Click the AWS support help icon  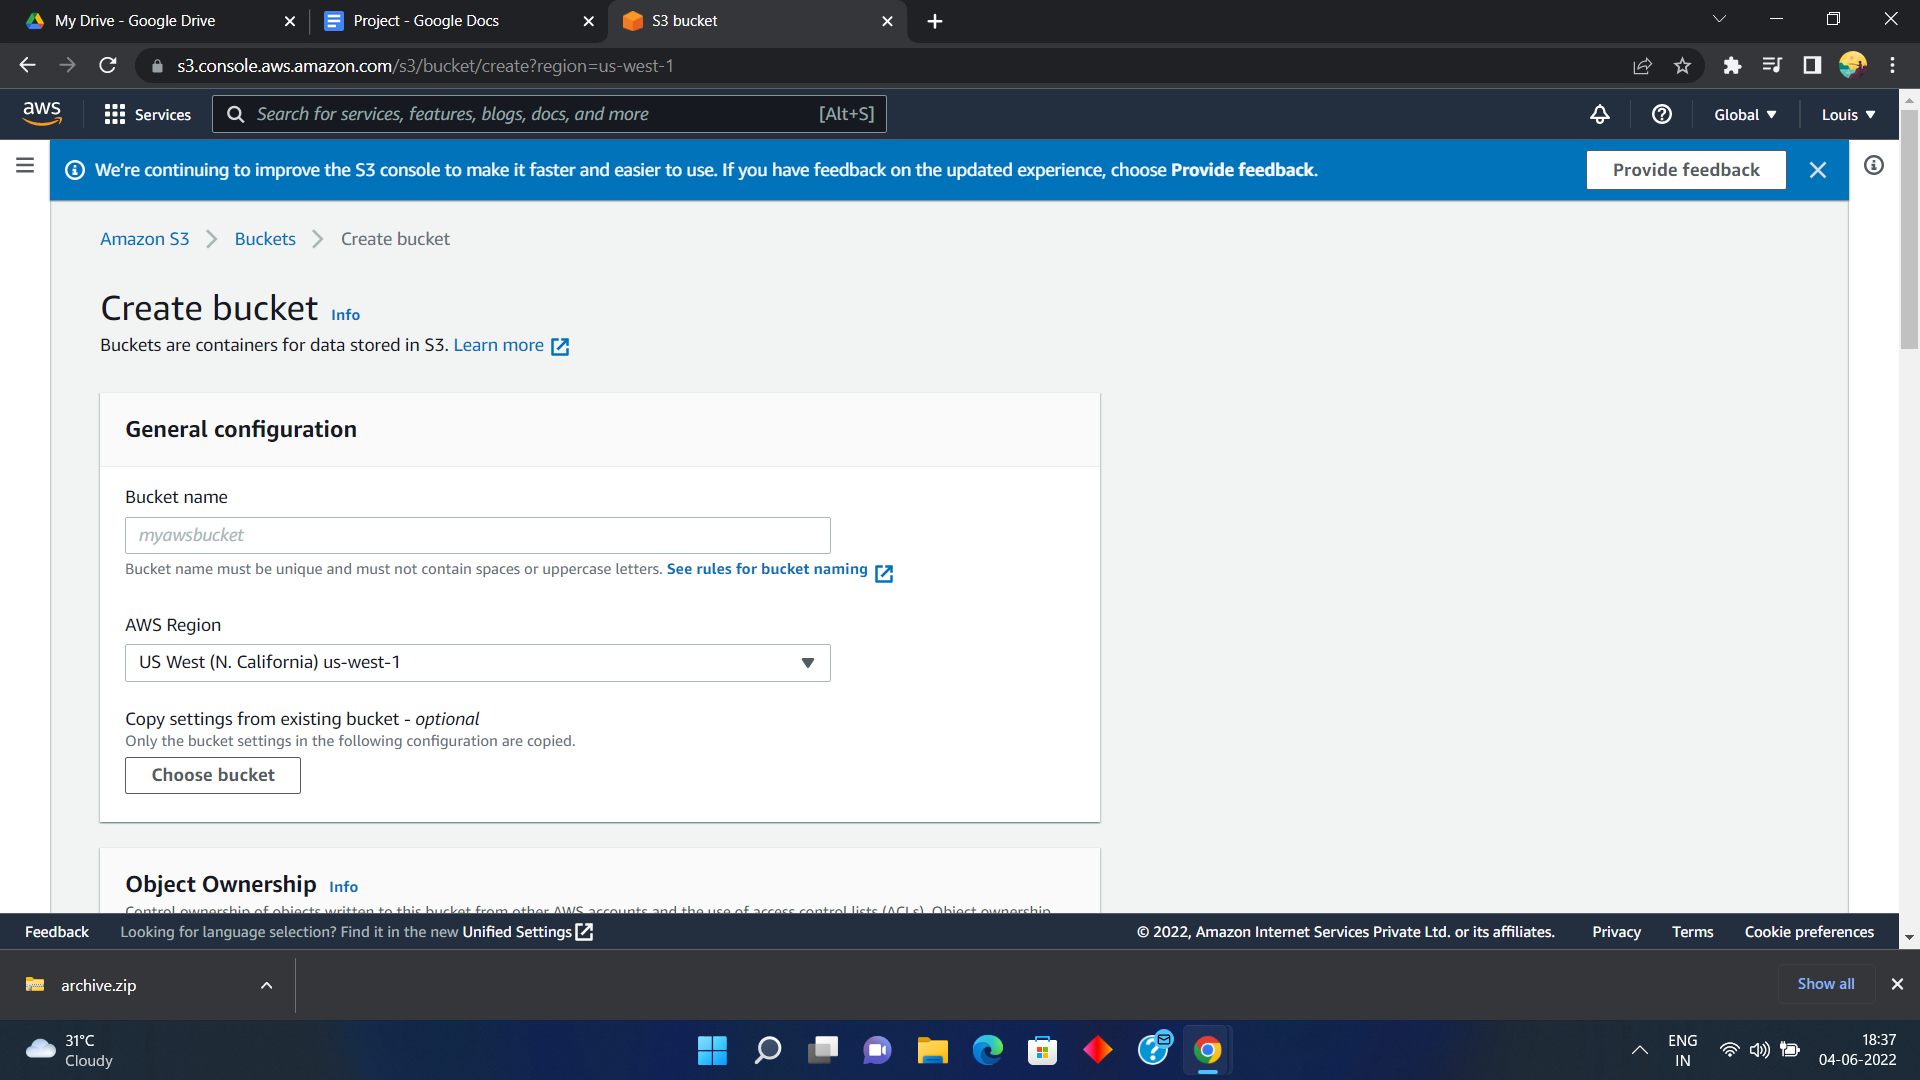click(1661, 114)
